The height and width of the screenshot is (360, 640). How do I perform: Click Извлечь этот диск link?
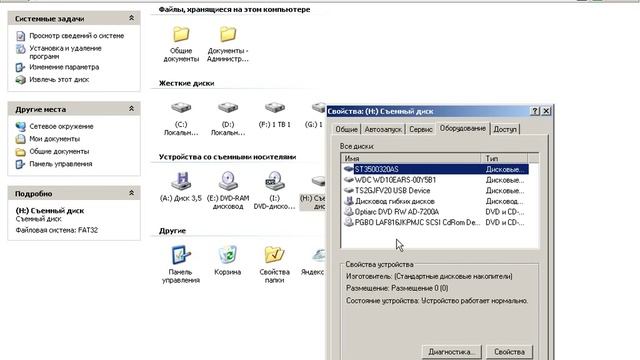(x=59, y=80)
